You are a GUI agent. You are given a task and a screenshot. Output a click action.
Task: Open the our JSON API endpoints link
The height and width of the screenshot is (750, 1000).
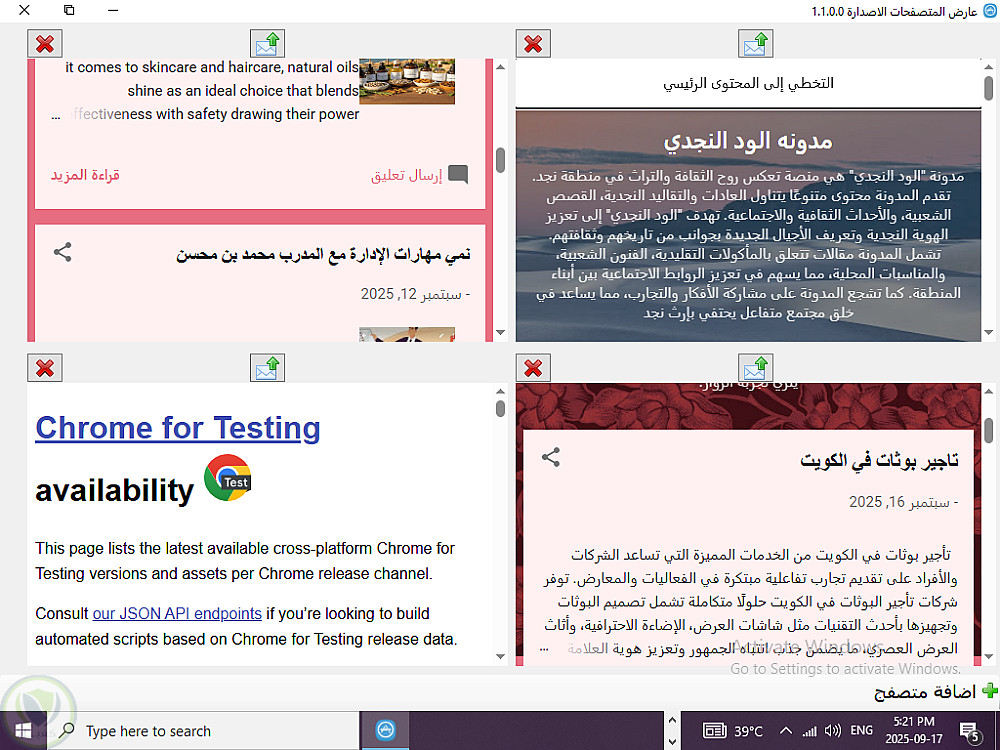point(177,614)
